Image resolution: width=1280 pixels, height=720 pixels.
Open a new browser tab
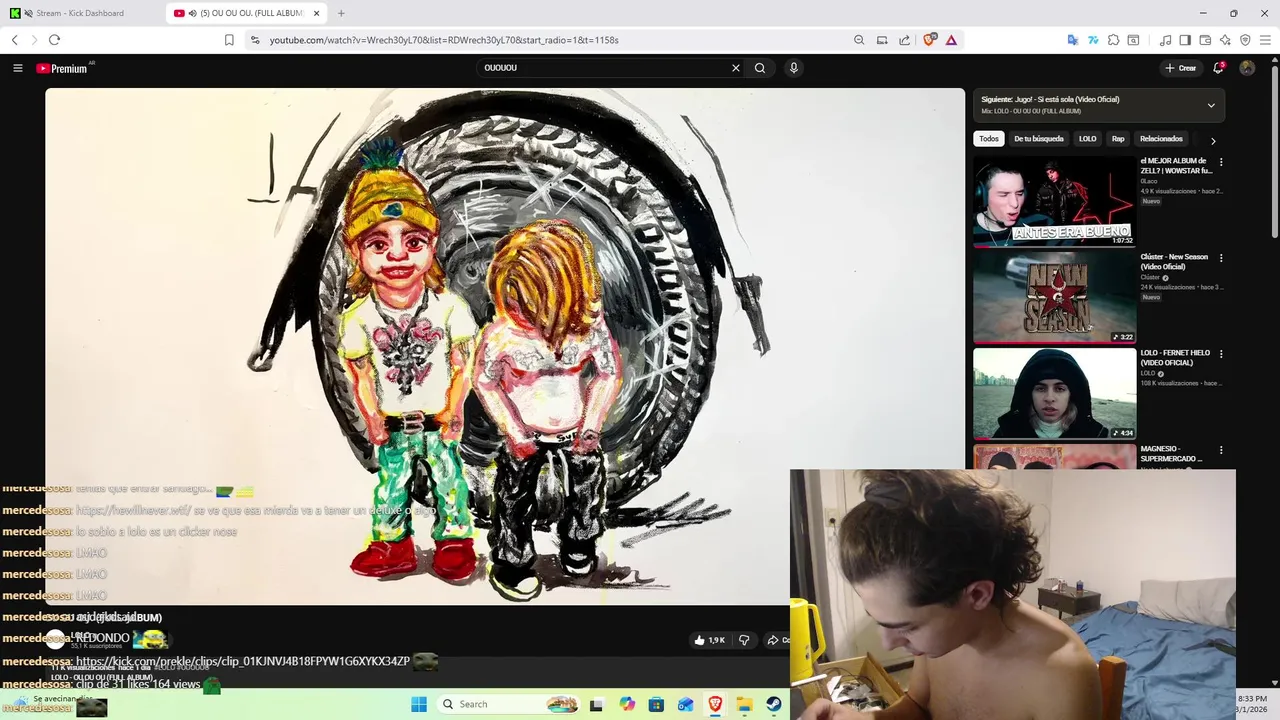tap(341, 13)
